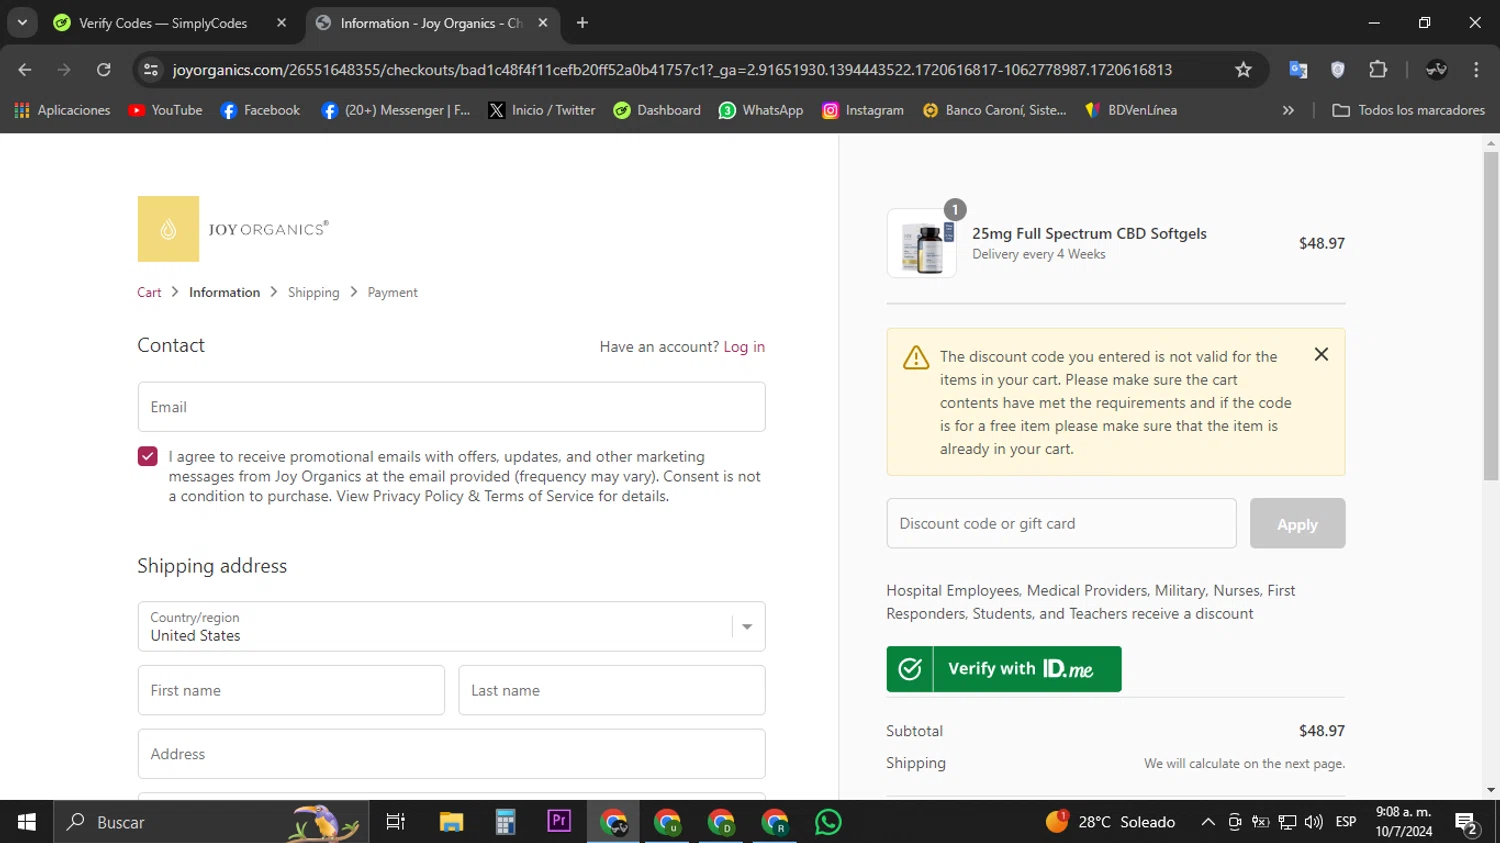Bookmark this page with the star icon
This screenshot has height=843, width=1500.
pyautogui.click(x=1243, y=70)
